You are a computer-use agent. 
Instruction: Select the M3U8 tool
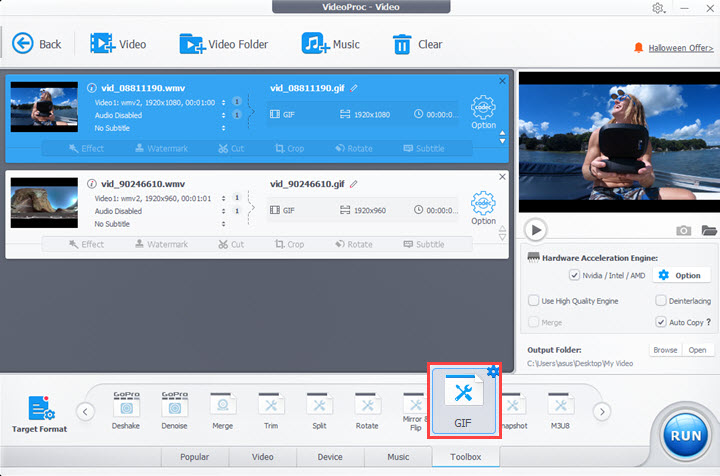coord(560,410)
